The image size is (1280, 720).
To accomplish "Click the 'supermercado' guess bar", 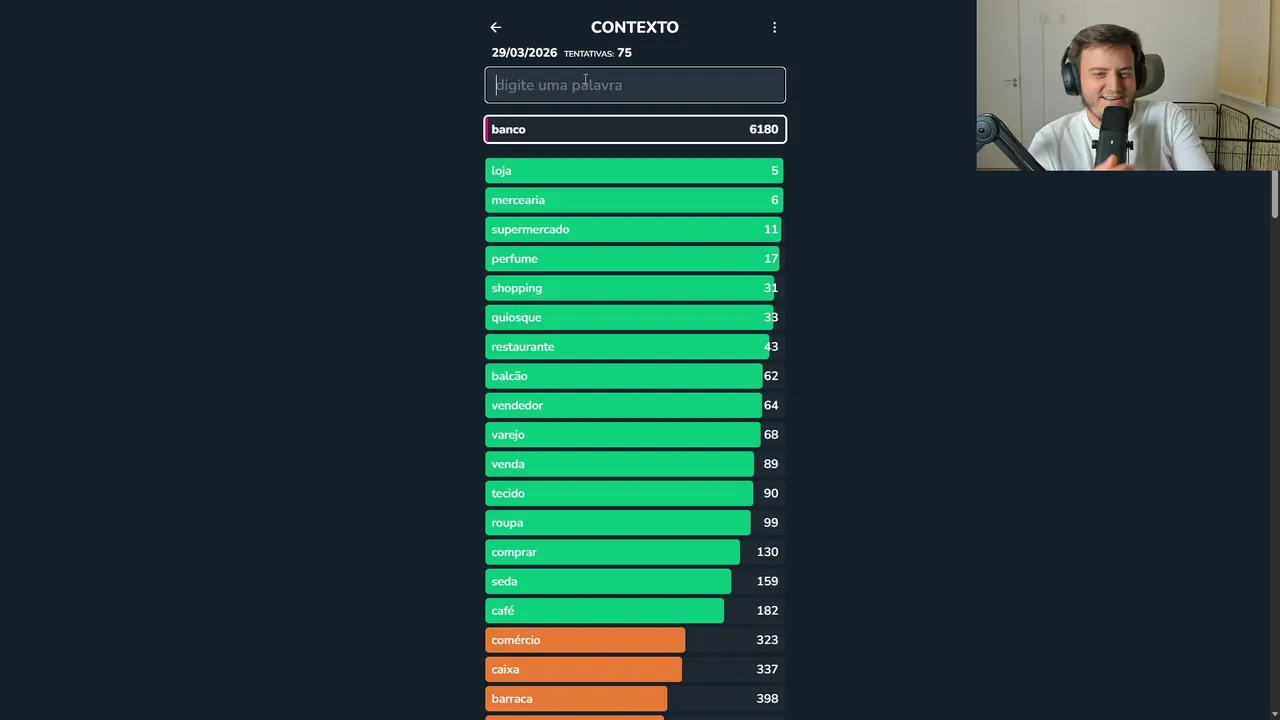I will [635, 229].
